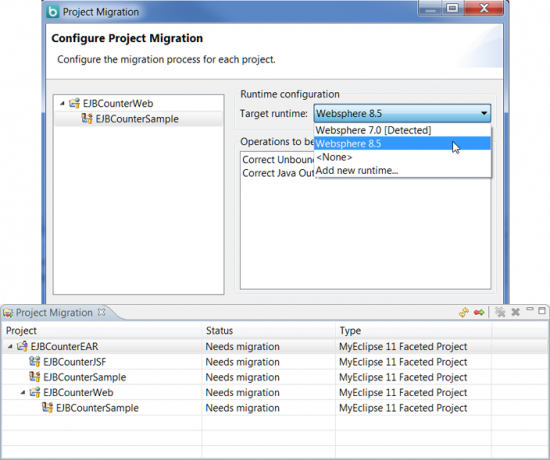Click the icon of EJBCounterSample nested under EJBCounterWeb
550x460 pixels.
47,407
